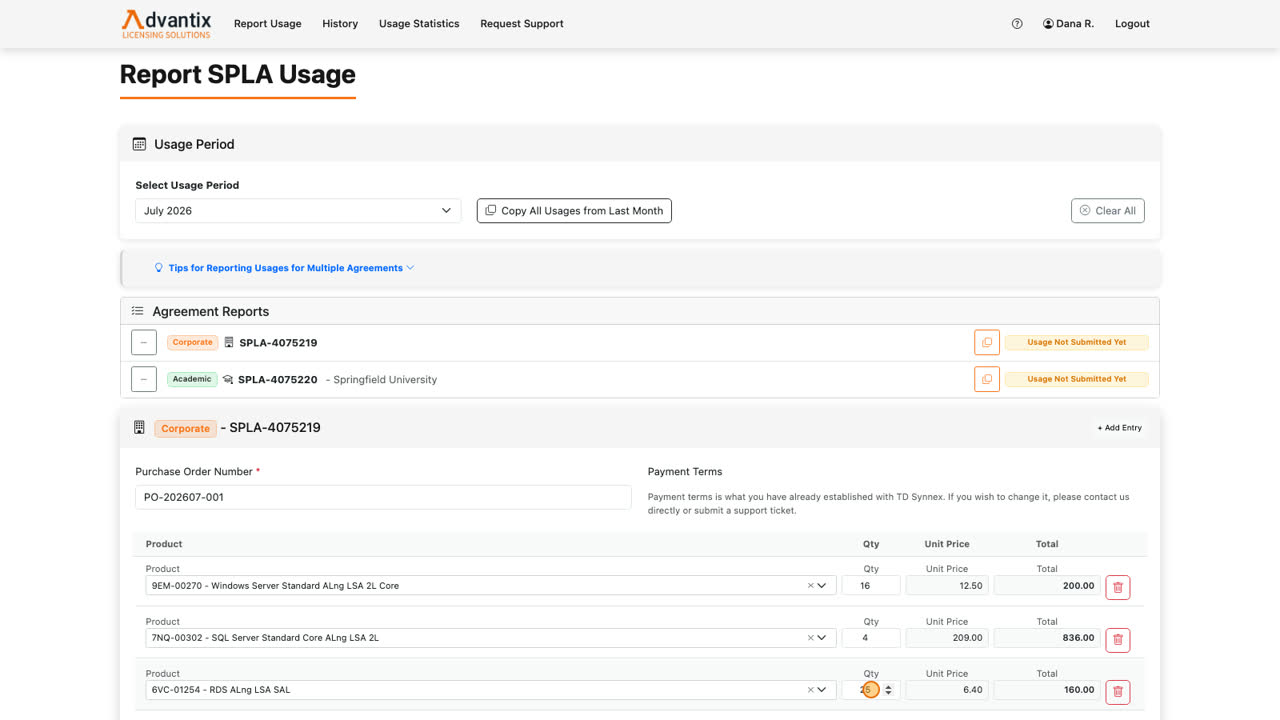Open the help question mark icon
1280x720 pixels.
coord(1017,24)
